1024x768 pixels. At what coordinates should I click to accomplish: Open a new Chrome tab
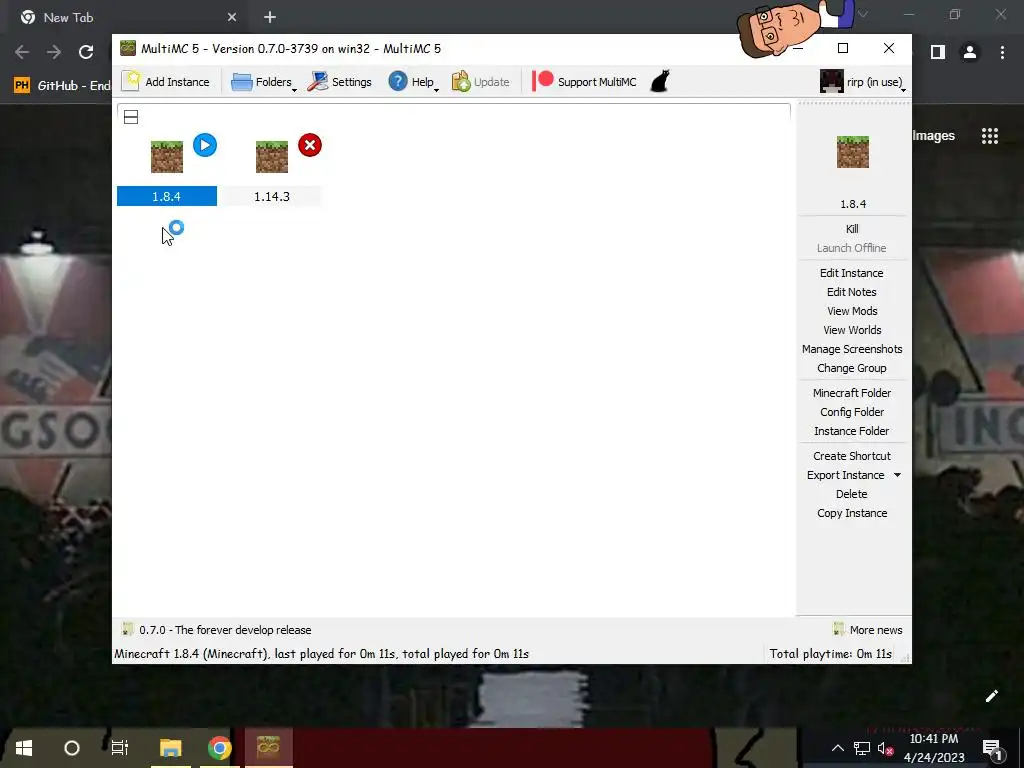coord(270,17)
